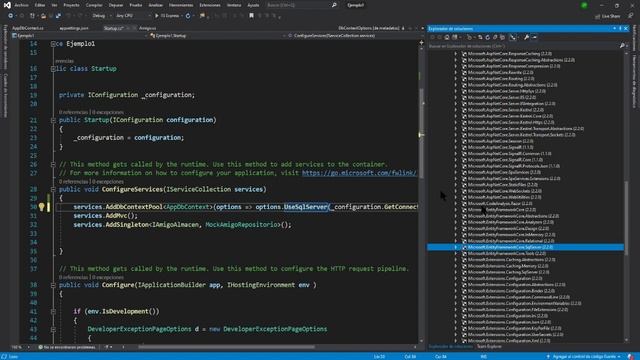Image resolution: width=640 pixels, height=360 pixels.
Task: Expand Microsoft.Extensions.Configuration.Binder package node
Action: click(x=456, y=291)
